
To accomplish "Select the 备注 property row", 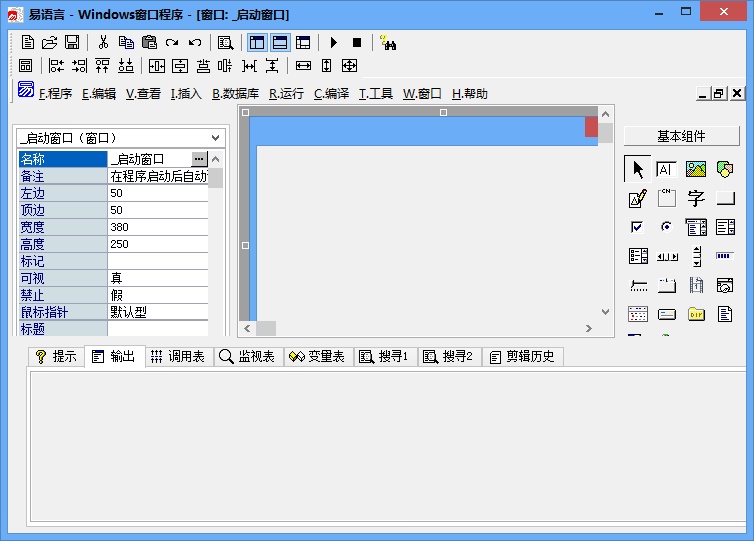I will pyautogui.click(x=113, y=176).
